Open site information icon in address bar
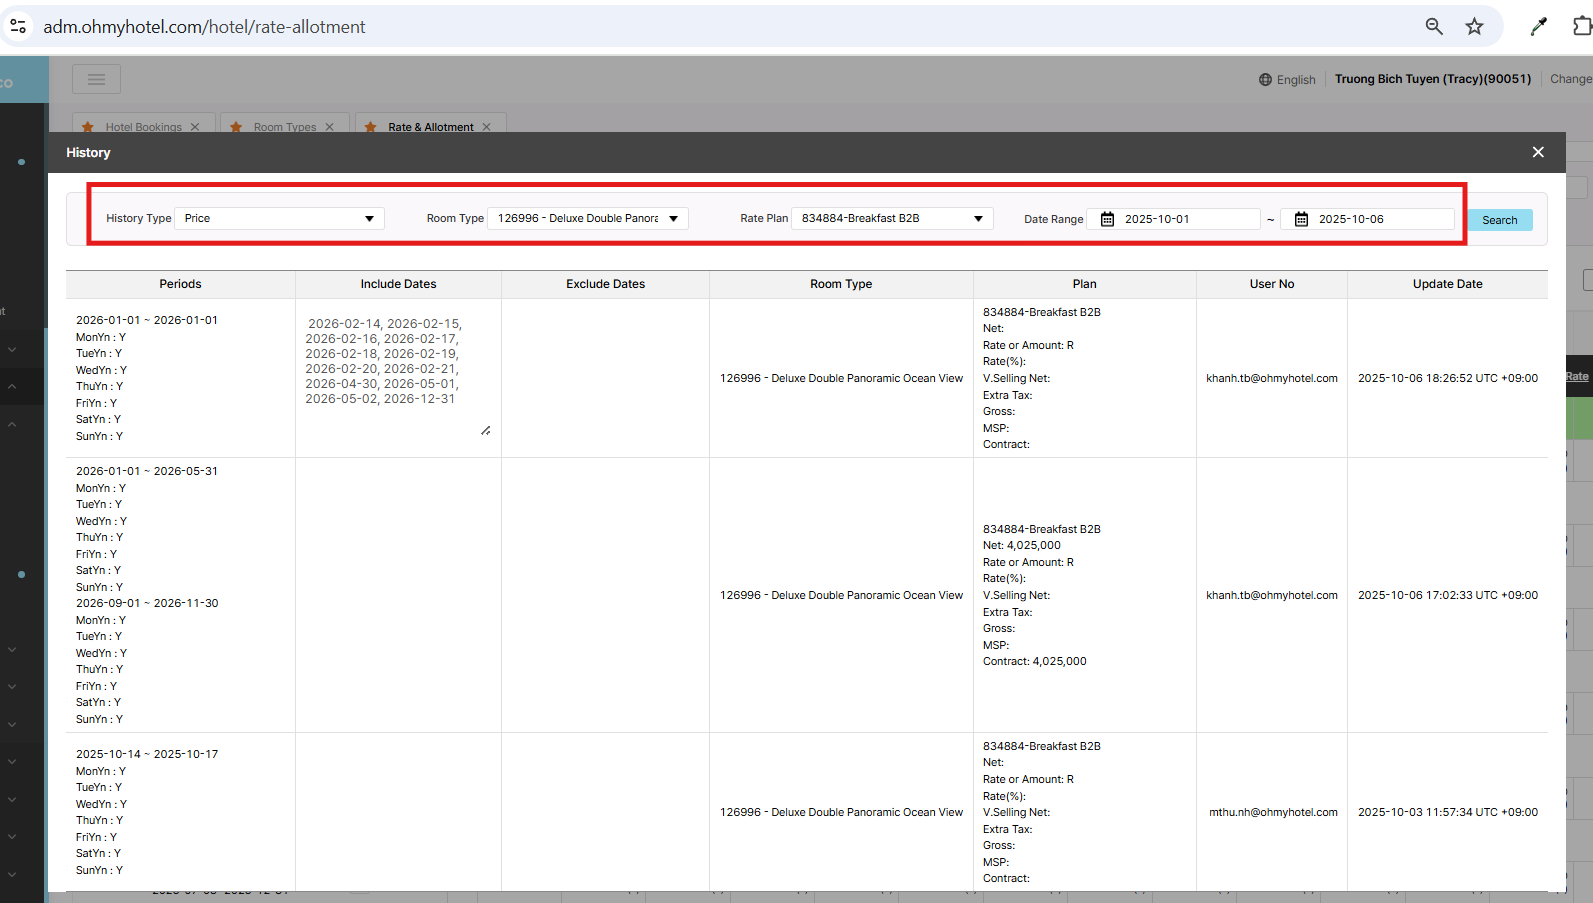Viewport: 1593px width, 903px height. click(18, 27)
